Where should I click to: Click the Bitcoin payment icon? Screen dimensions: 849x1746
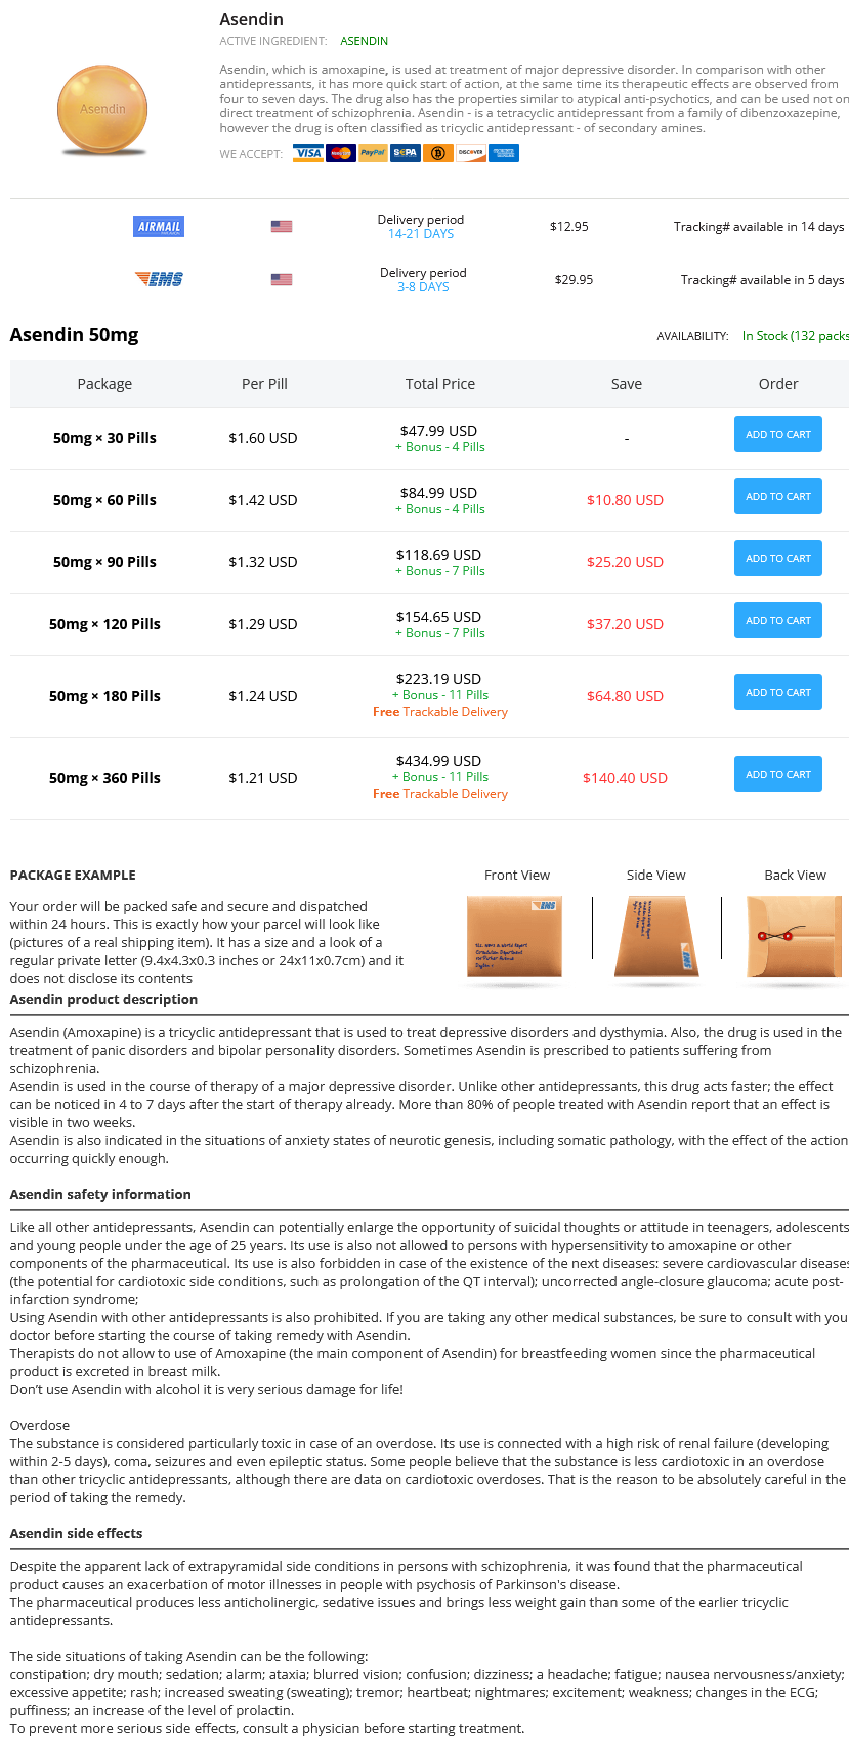click(x=438, y=153)
